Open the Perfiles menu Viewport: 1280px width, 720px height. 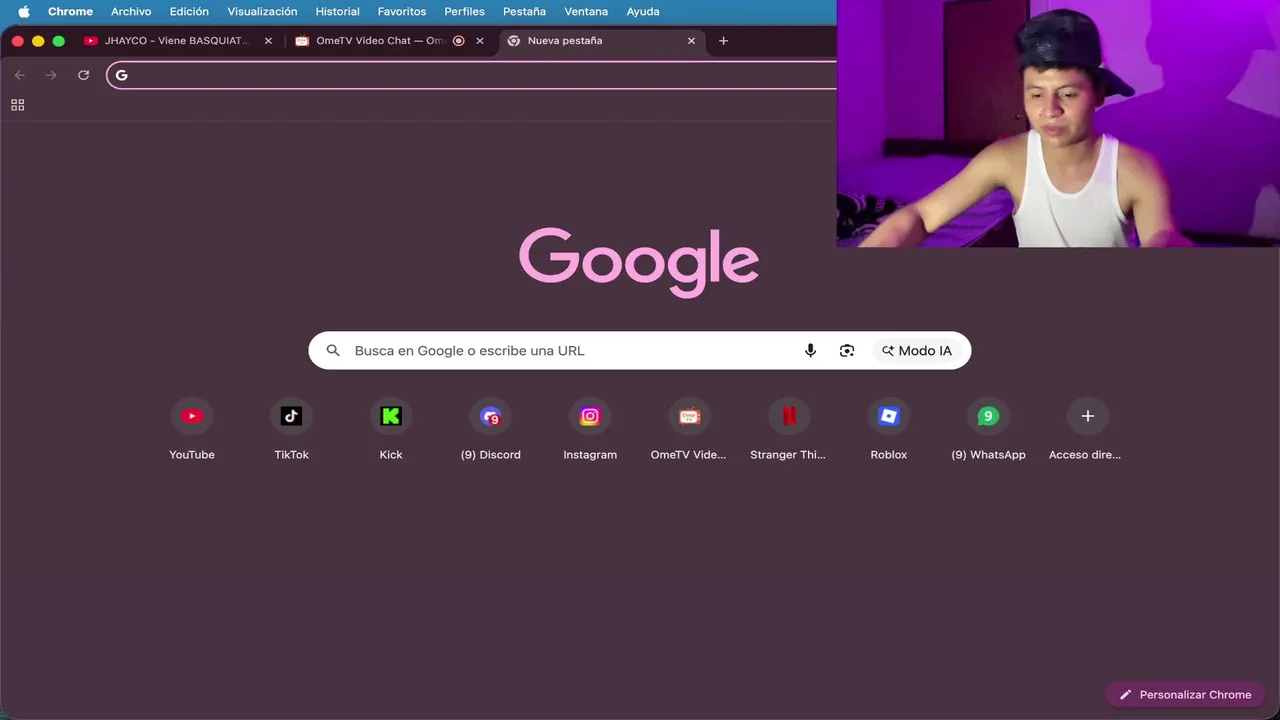[x=464, y=12]
